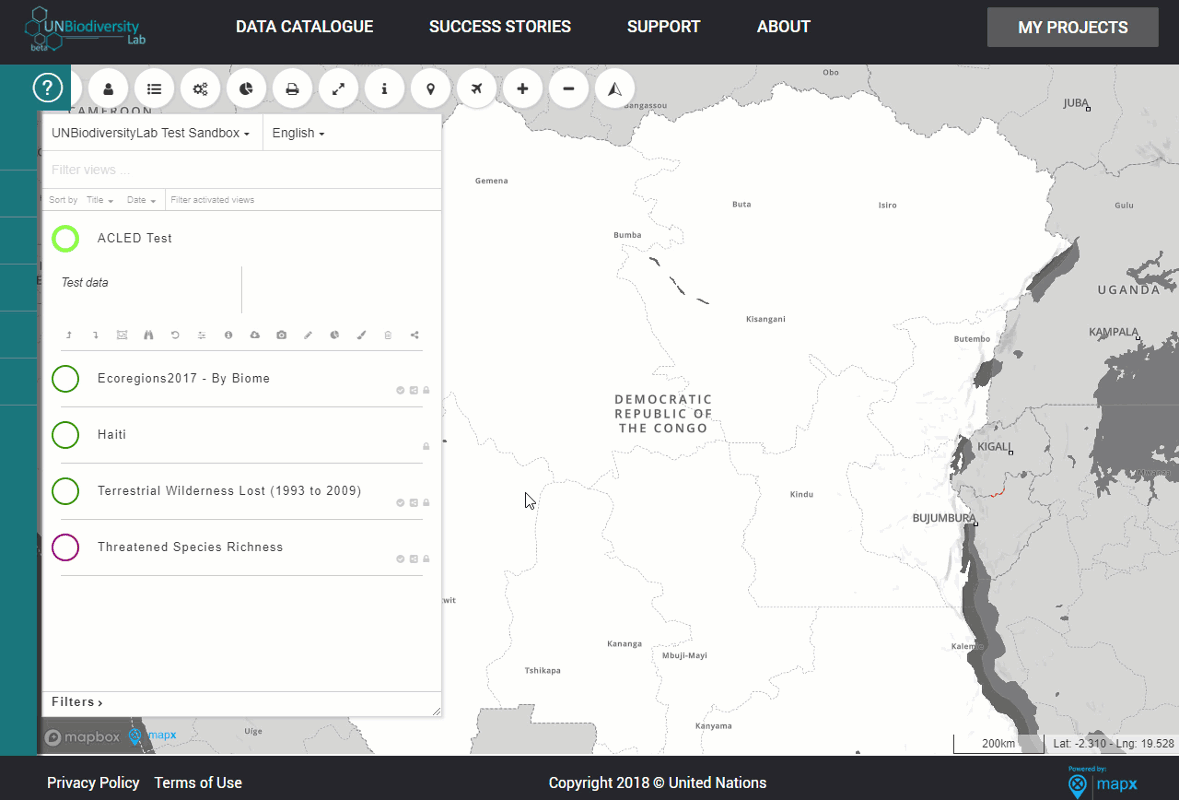Expand the Filters section
This screenshot has width=1179, height=800.
77,702
